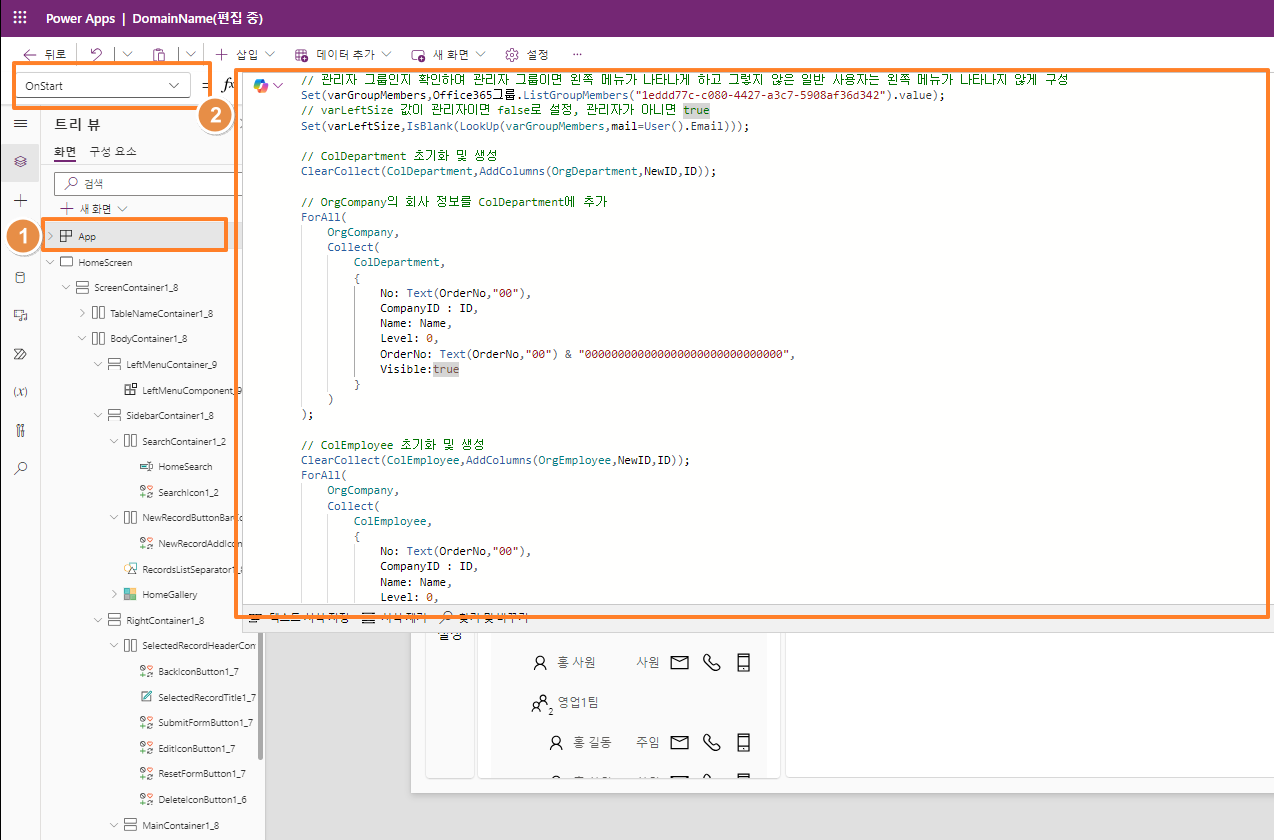The image size is (1274, 840).
Task: Select HomeScreen in the tree view
Action: [105, 262]
